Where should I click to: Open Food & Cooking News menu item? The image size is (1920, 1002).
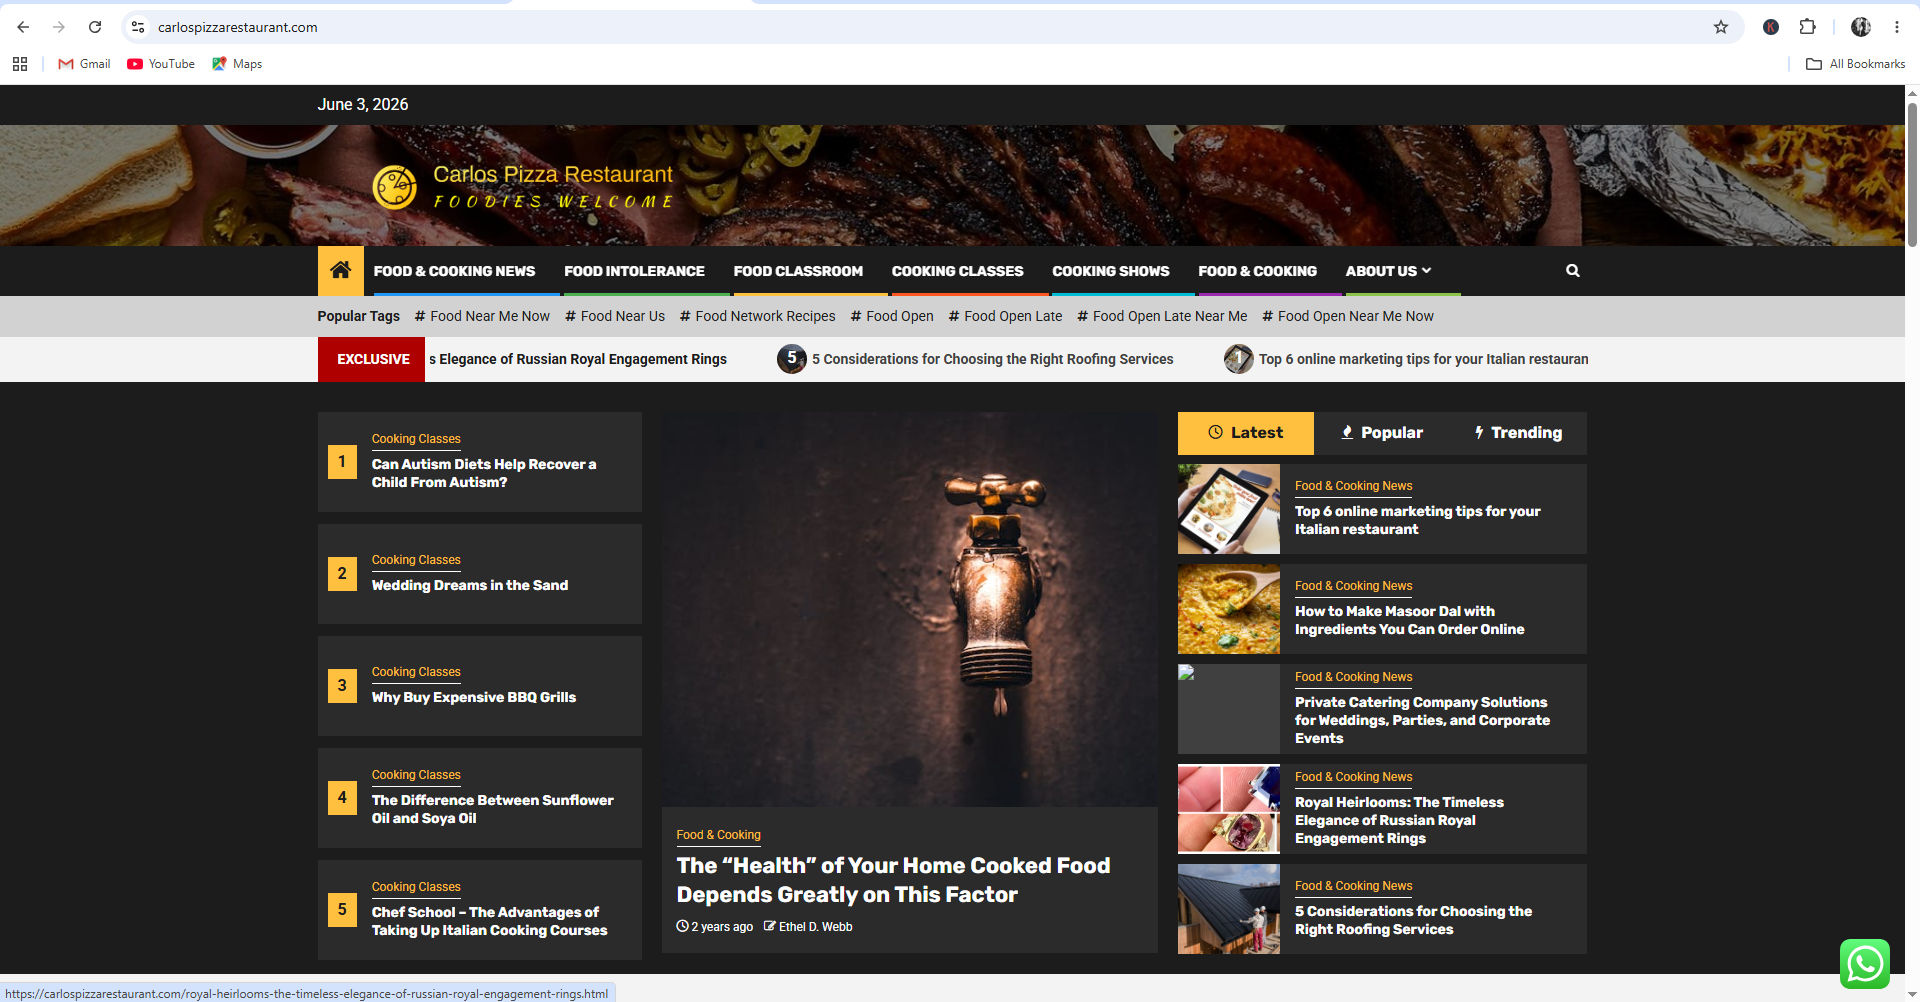point(454,271)
